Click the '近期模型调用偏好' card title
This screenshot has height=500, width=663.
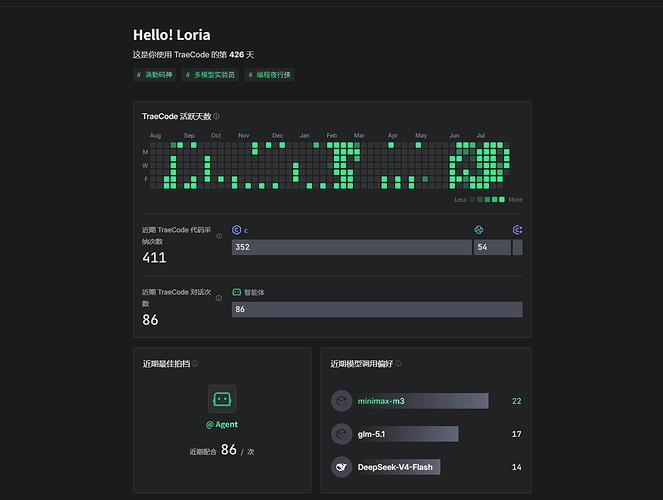[362, 364]
